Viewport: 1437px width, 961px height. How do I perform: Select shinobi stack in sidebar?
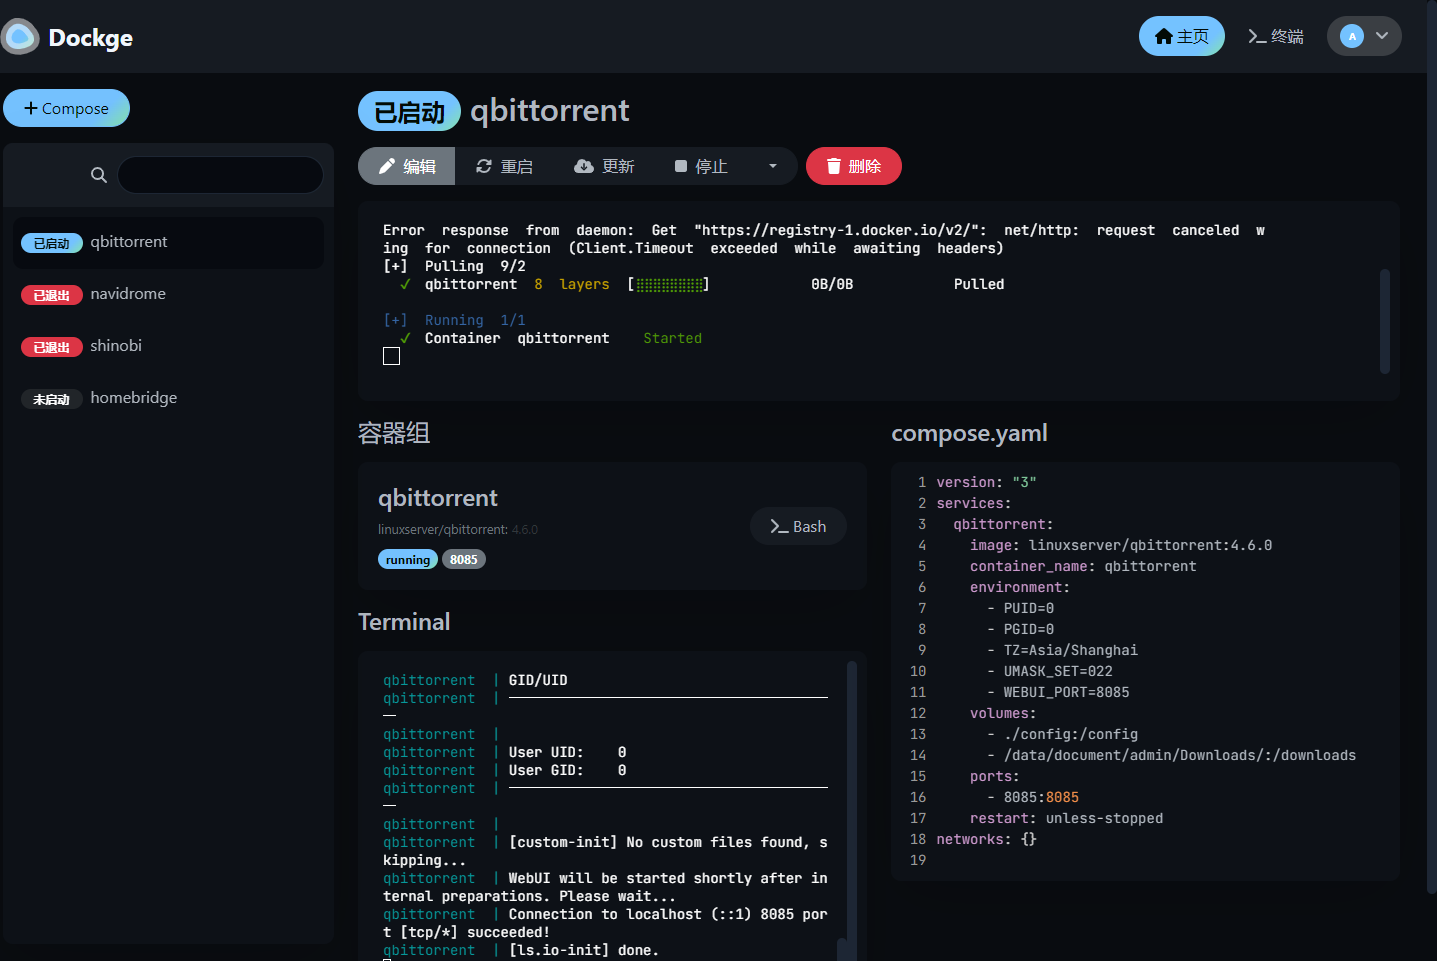168,346
